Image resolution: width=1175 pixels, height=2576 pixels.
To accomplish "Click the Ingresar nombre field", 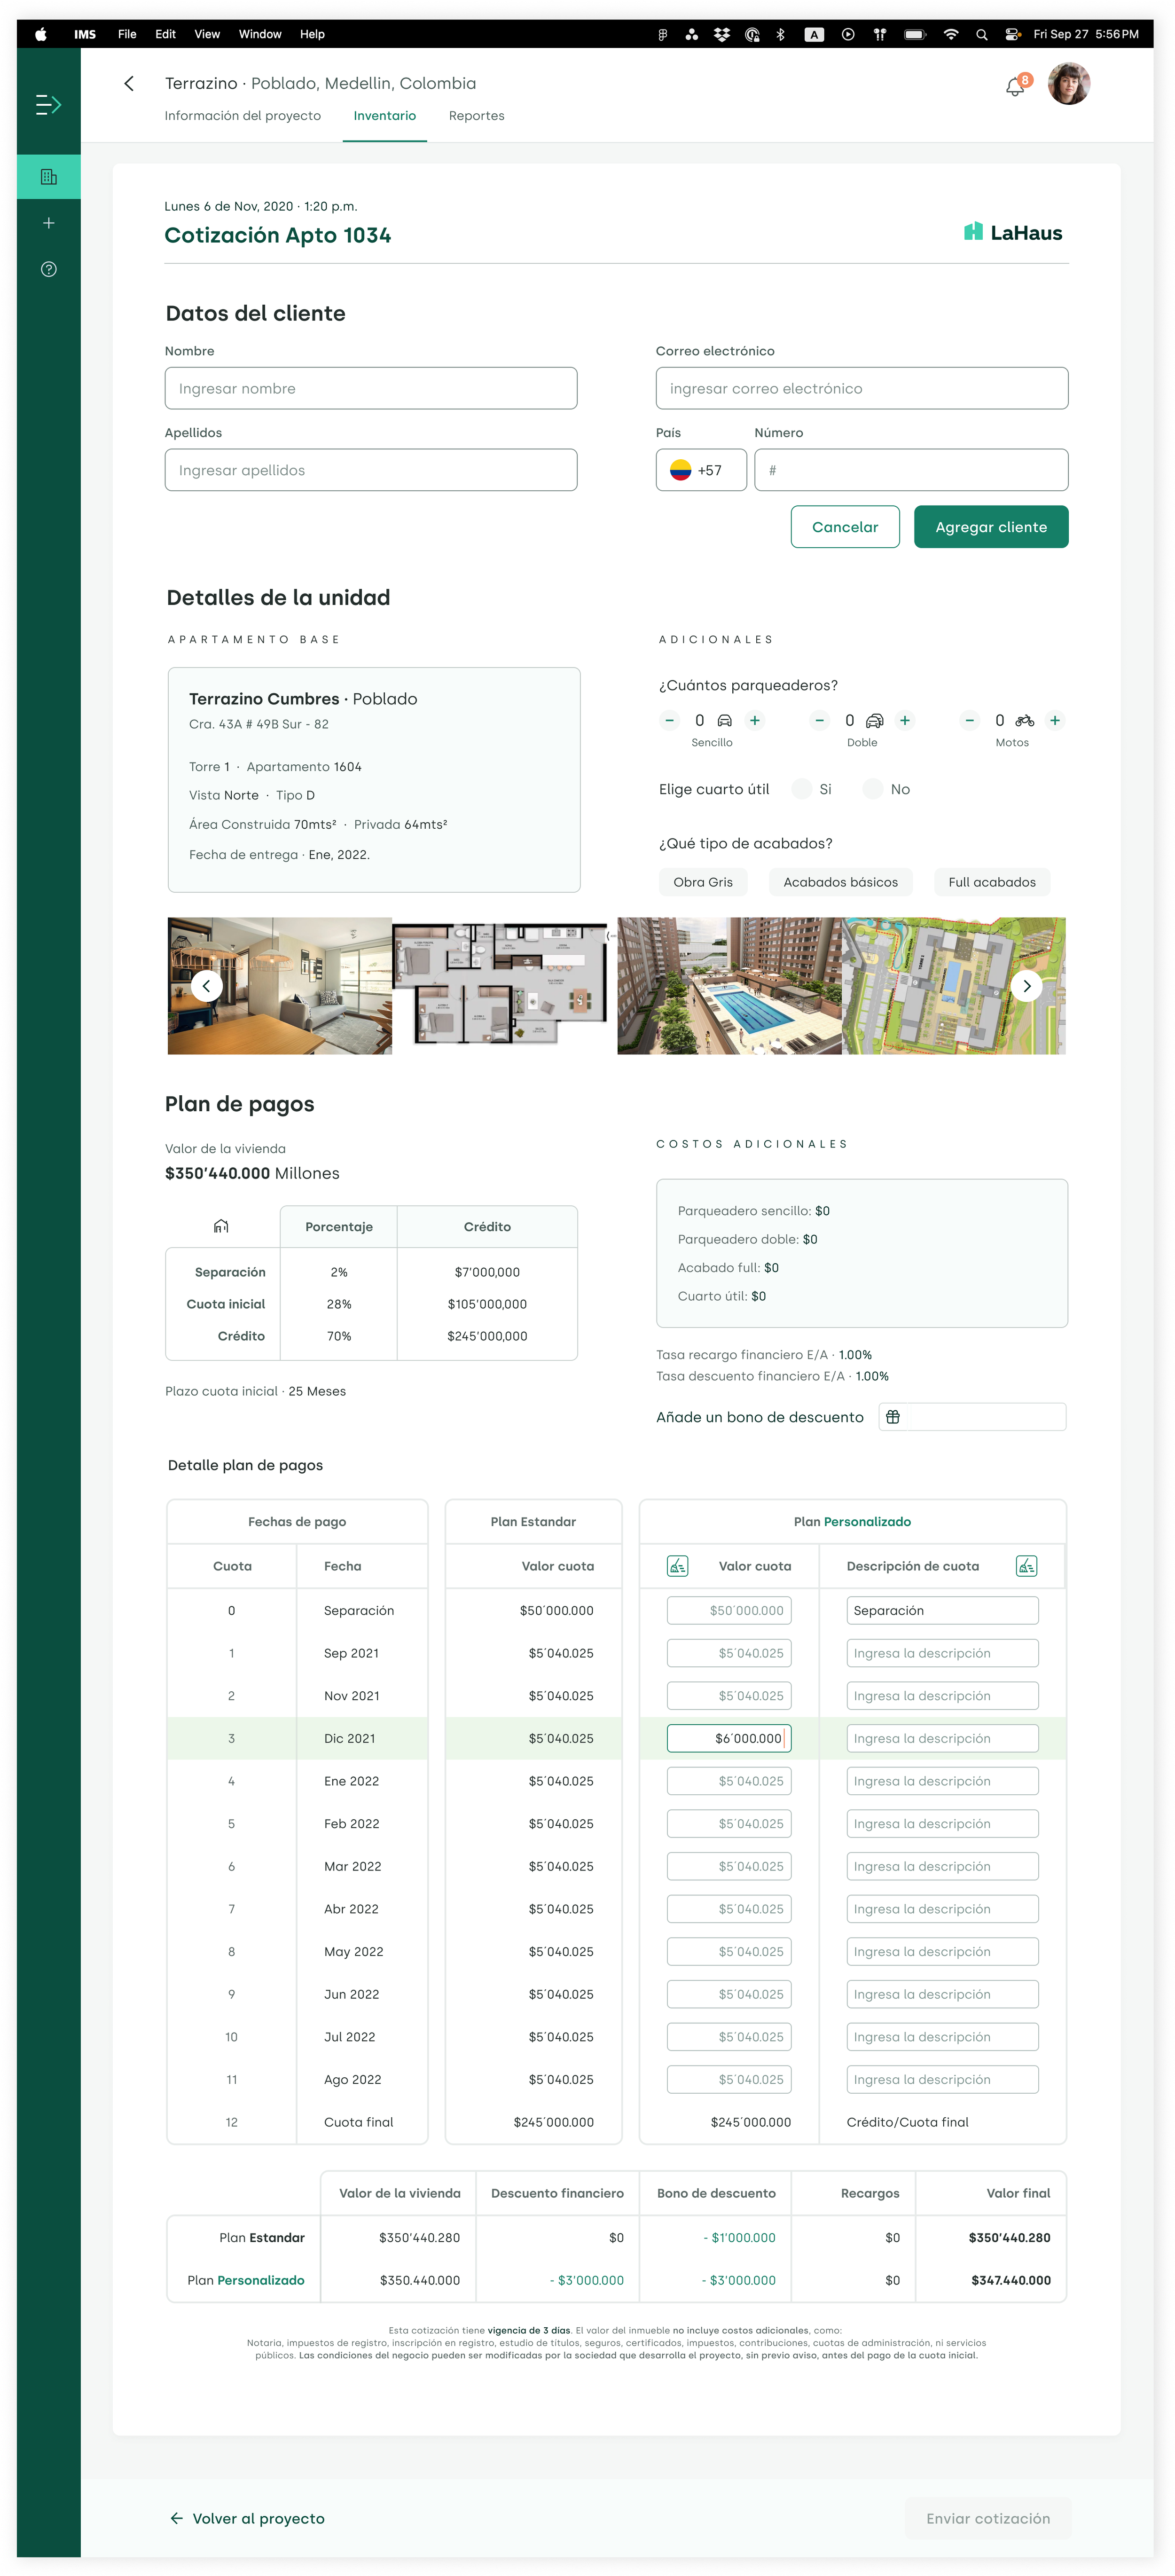I will [x=371, y=388].
